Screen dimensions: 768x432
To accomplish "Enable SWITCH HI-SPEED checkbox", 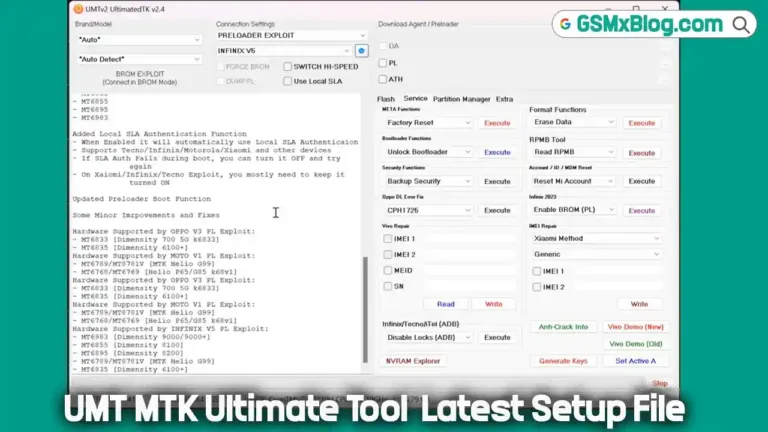I will click(288, 66).
